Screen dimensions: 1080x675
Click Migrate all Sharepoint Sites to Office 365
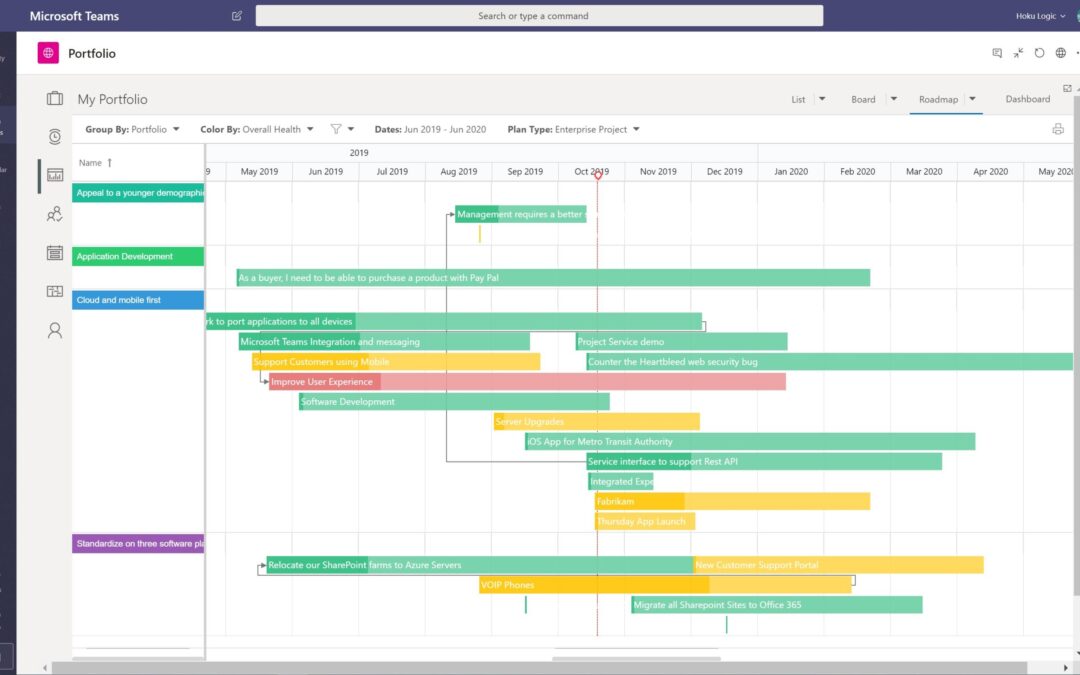coord(777,605)
